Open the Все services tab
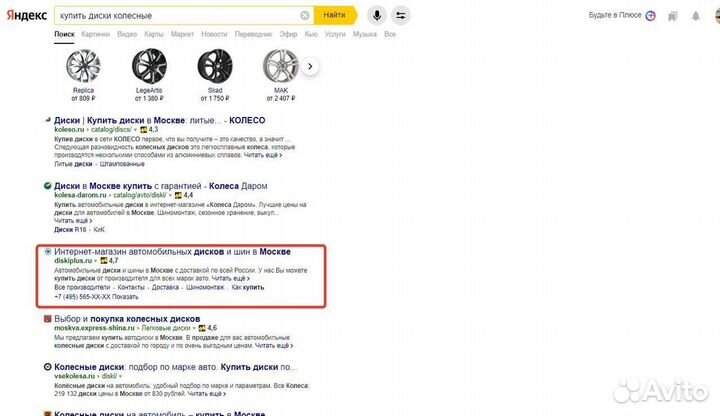Image resolution: width=720 pixels, height=416 pixels. [390, 34]
